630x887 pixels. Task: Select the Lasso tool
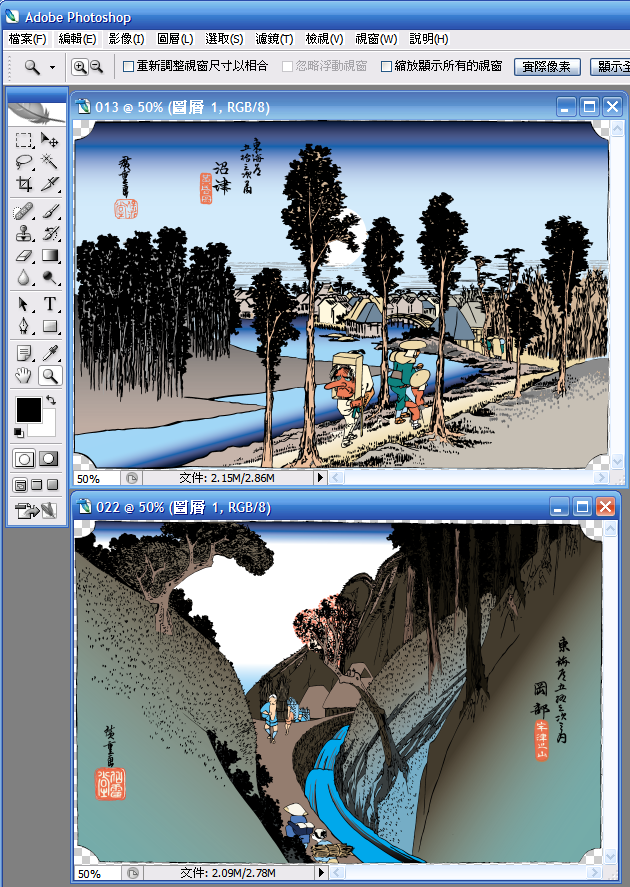click(23, 162)
